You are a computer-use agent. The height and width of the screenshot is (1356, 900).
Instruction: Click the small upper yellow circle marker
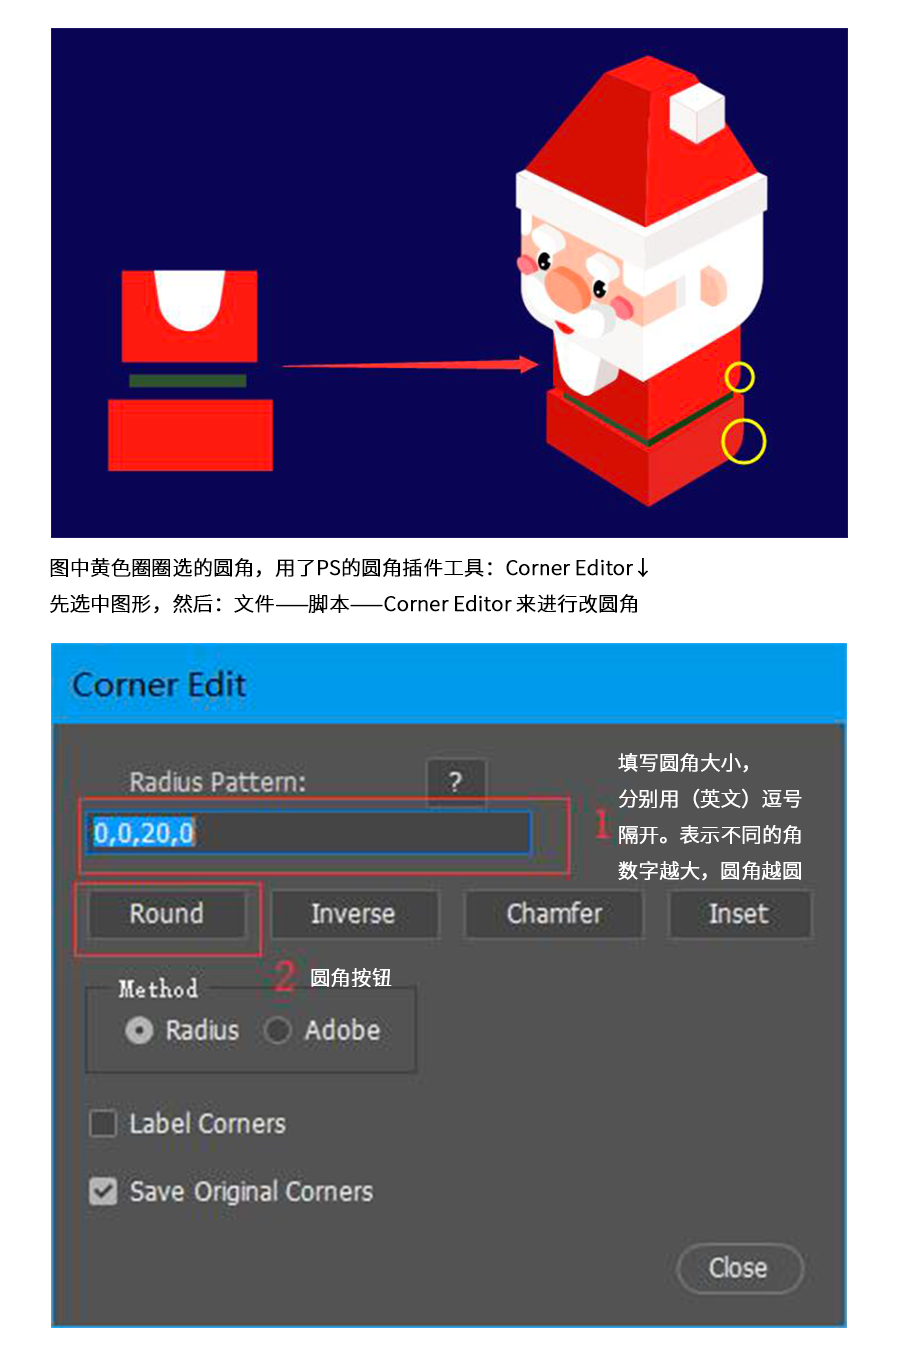click(739, 377)
